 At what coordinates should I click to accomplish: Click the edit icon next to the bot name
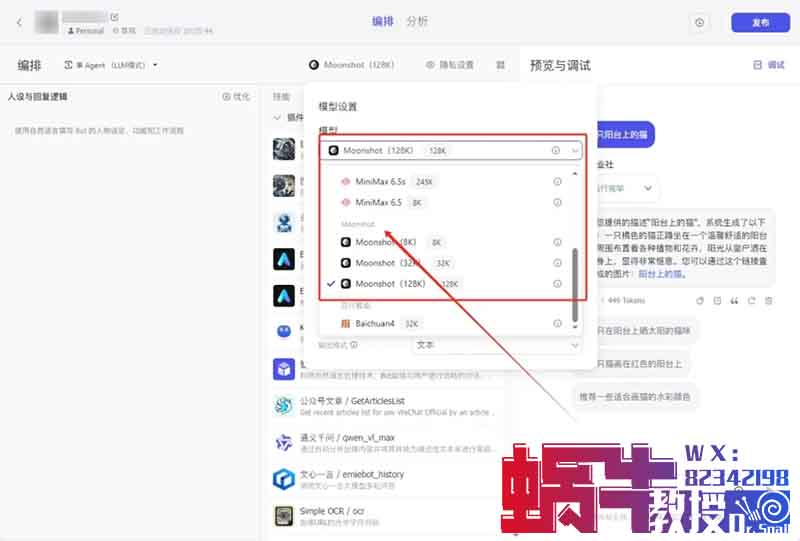[114, 17]
